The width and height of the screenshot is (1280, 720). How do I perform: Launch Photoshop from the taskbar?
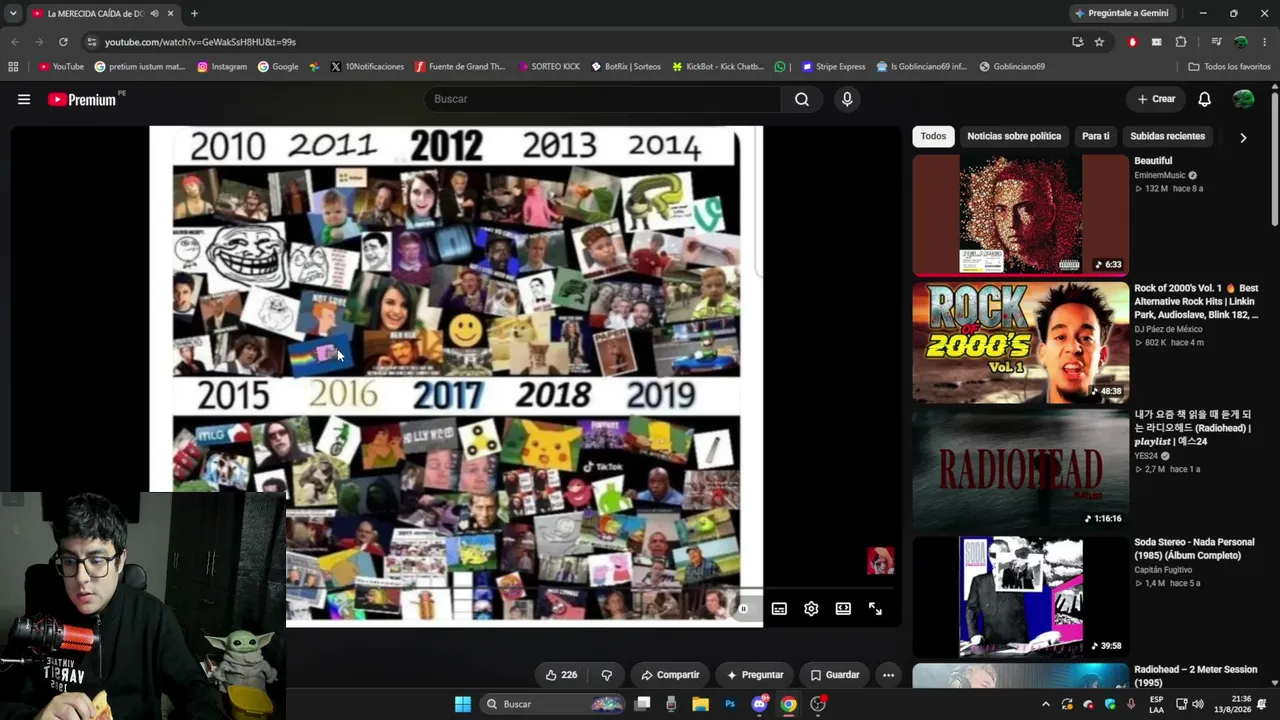pyautogui.click(x=730, y=704)
